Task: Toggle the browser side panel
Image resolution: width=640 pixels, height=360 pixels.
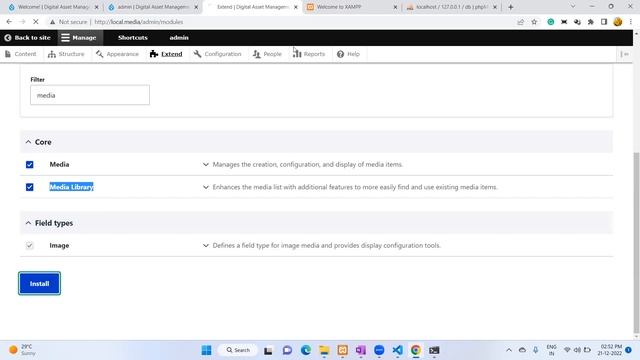Action: click(604, 22)
